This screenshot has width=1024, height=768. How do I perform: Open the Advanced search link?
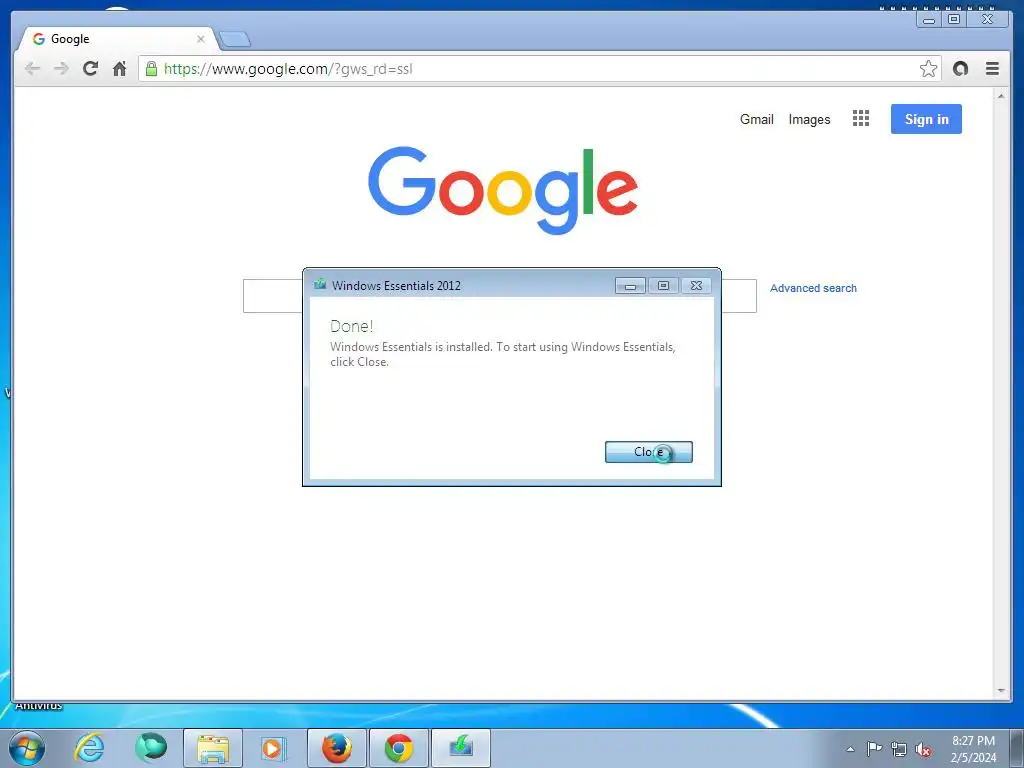pos(813,288)
